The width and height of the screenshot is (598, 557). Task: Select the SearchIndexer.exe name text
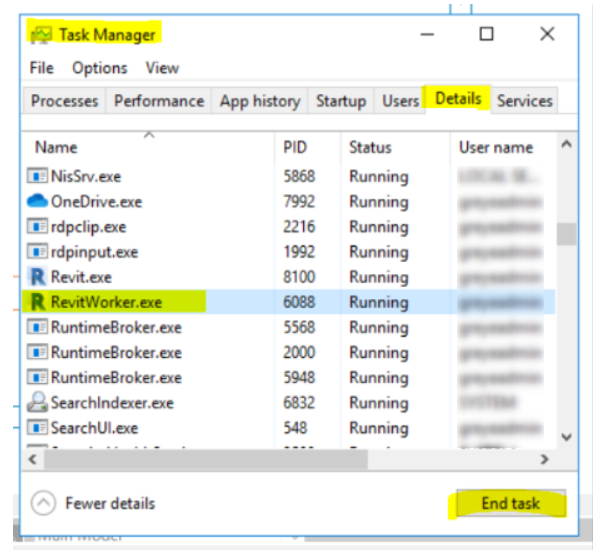pyautogui.click(x=113, y=403)
